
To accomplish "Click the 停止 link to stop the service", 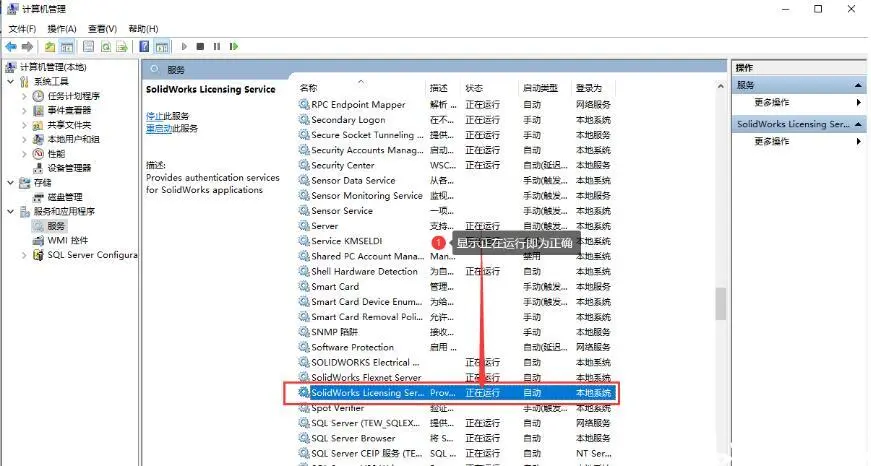I will 154,116.
